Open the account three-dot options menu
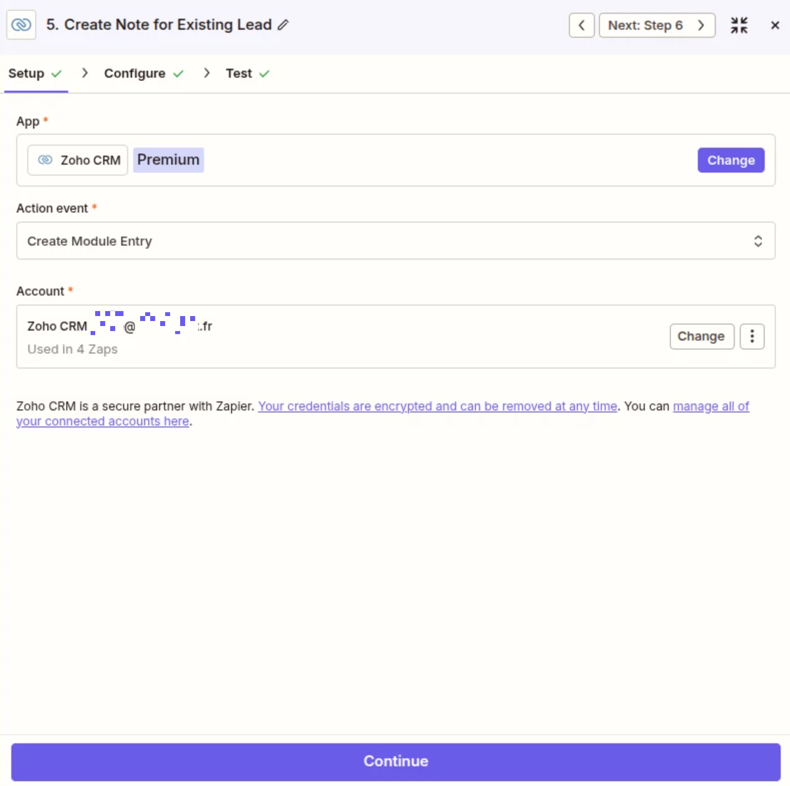This screenshot has height=786, width=790. (752, 336)
